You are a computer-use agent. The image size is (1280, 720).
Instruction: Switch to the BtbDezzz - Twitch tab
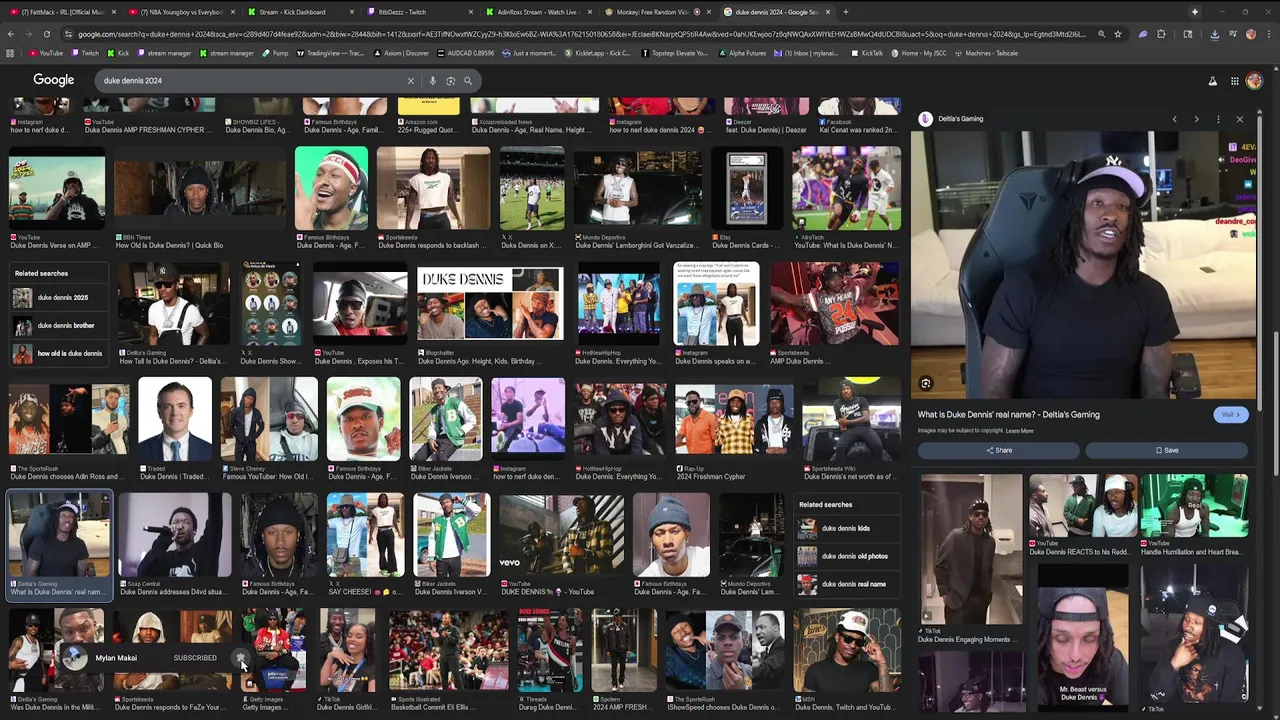point(420,12)
